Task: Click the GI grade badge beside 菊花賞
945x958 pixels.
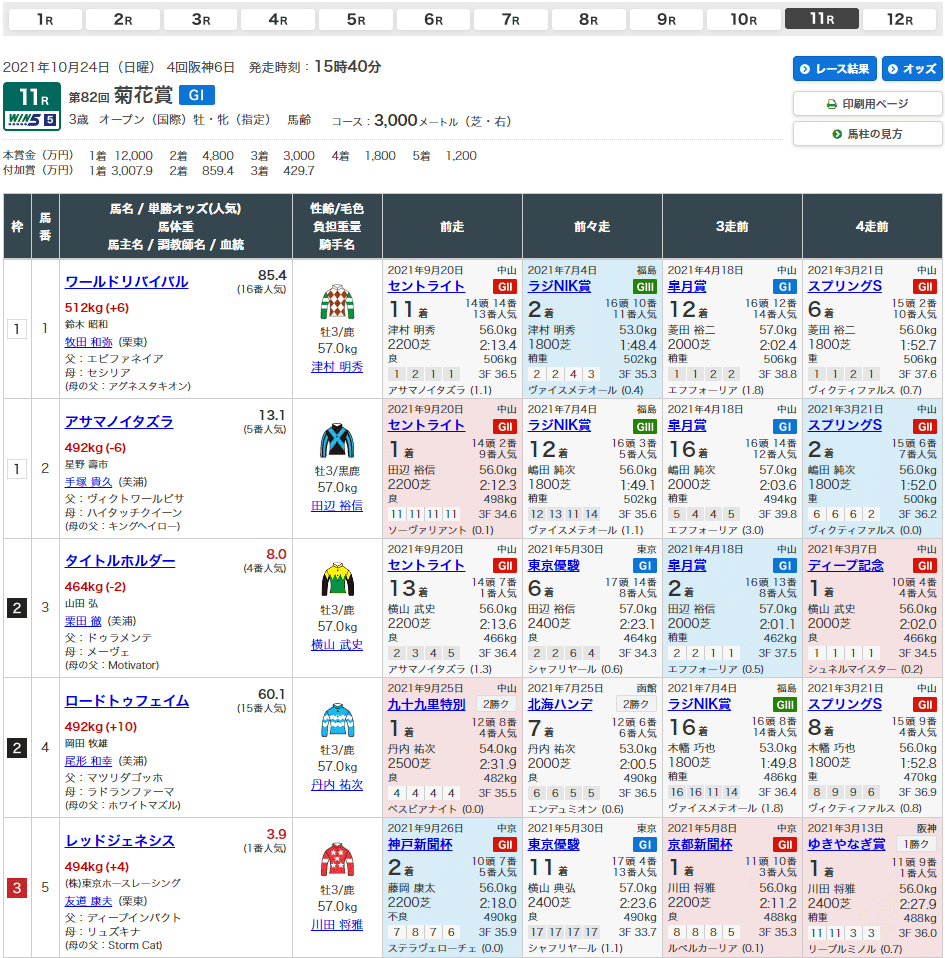Action: (x=197, y=95)
